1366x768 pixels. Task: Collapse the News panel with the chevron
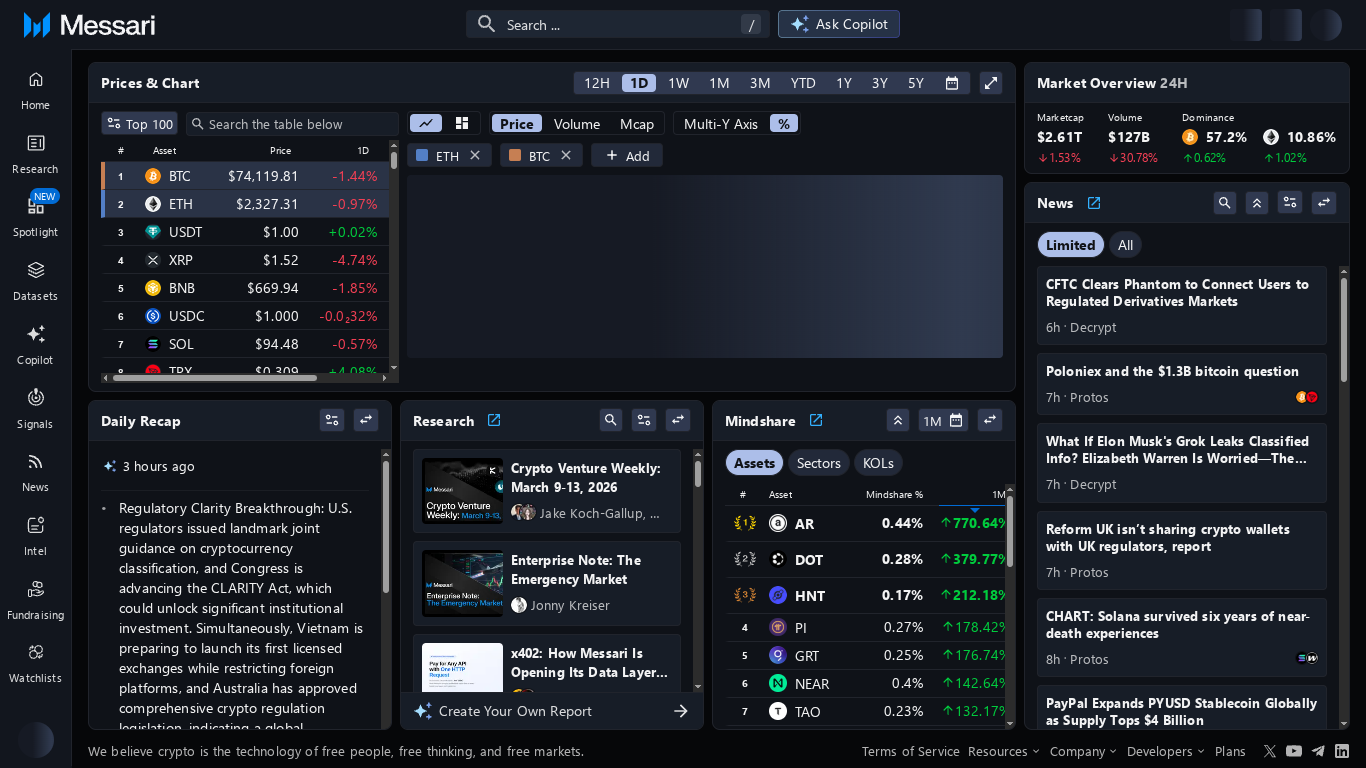[x=1257, y=202]
